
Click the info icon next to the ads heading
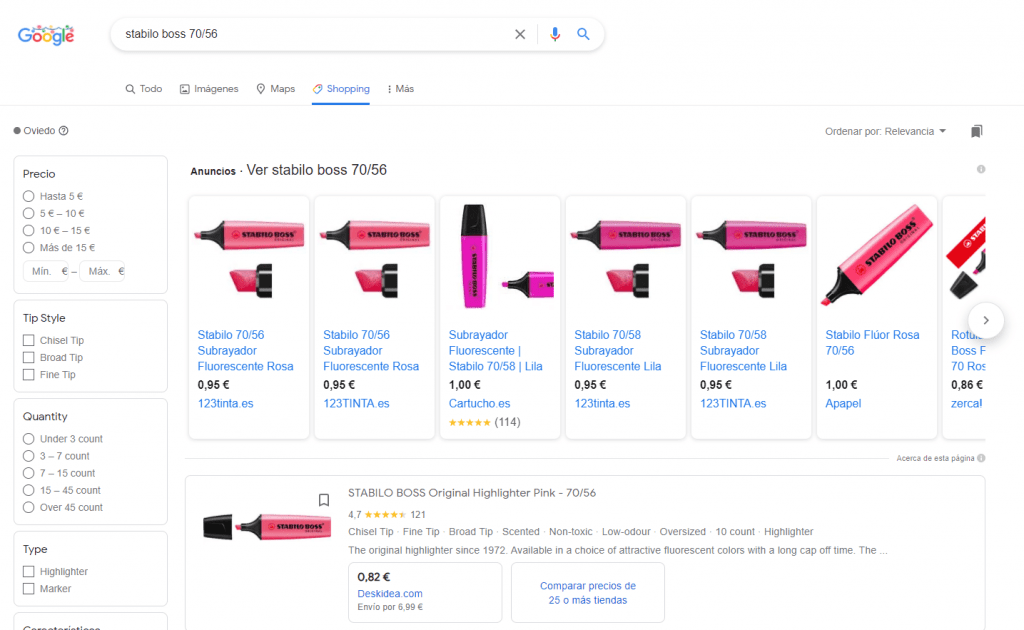click(981, 169)
